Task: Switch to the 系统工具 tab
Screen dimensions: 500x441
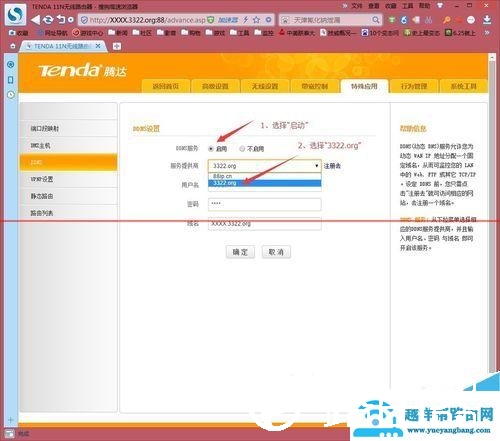Action: [x=464, y=86]
